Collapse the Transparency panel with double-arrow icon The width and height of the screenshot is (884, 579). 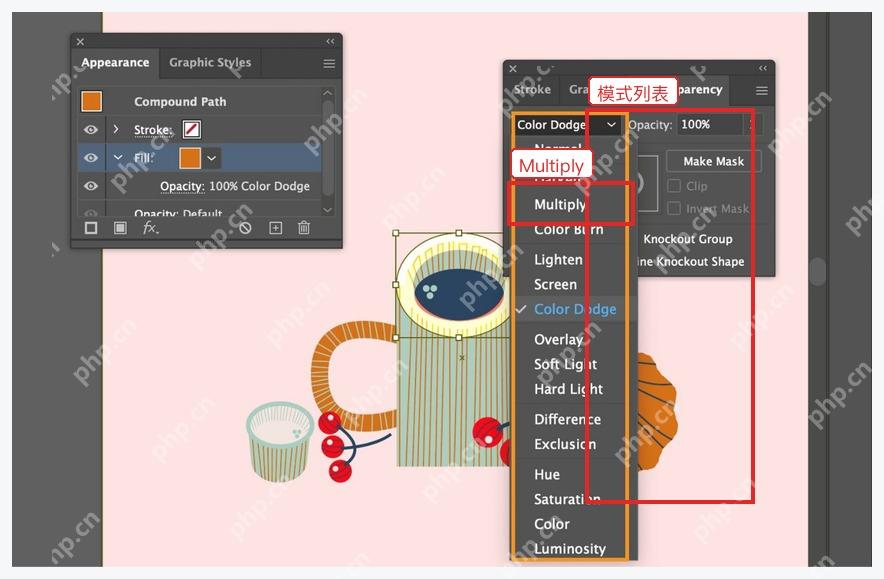[763, 68]
